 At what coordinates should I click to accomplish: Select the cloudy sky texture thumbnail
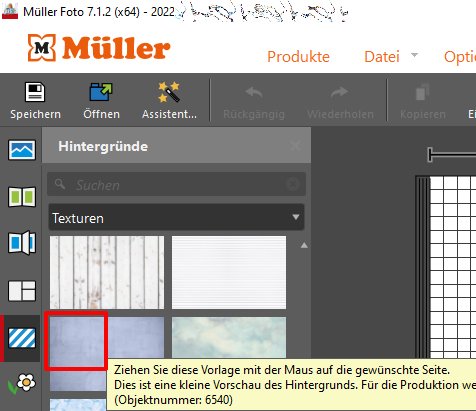coord(229,337)
